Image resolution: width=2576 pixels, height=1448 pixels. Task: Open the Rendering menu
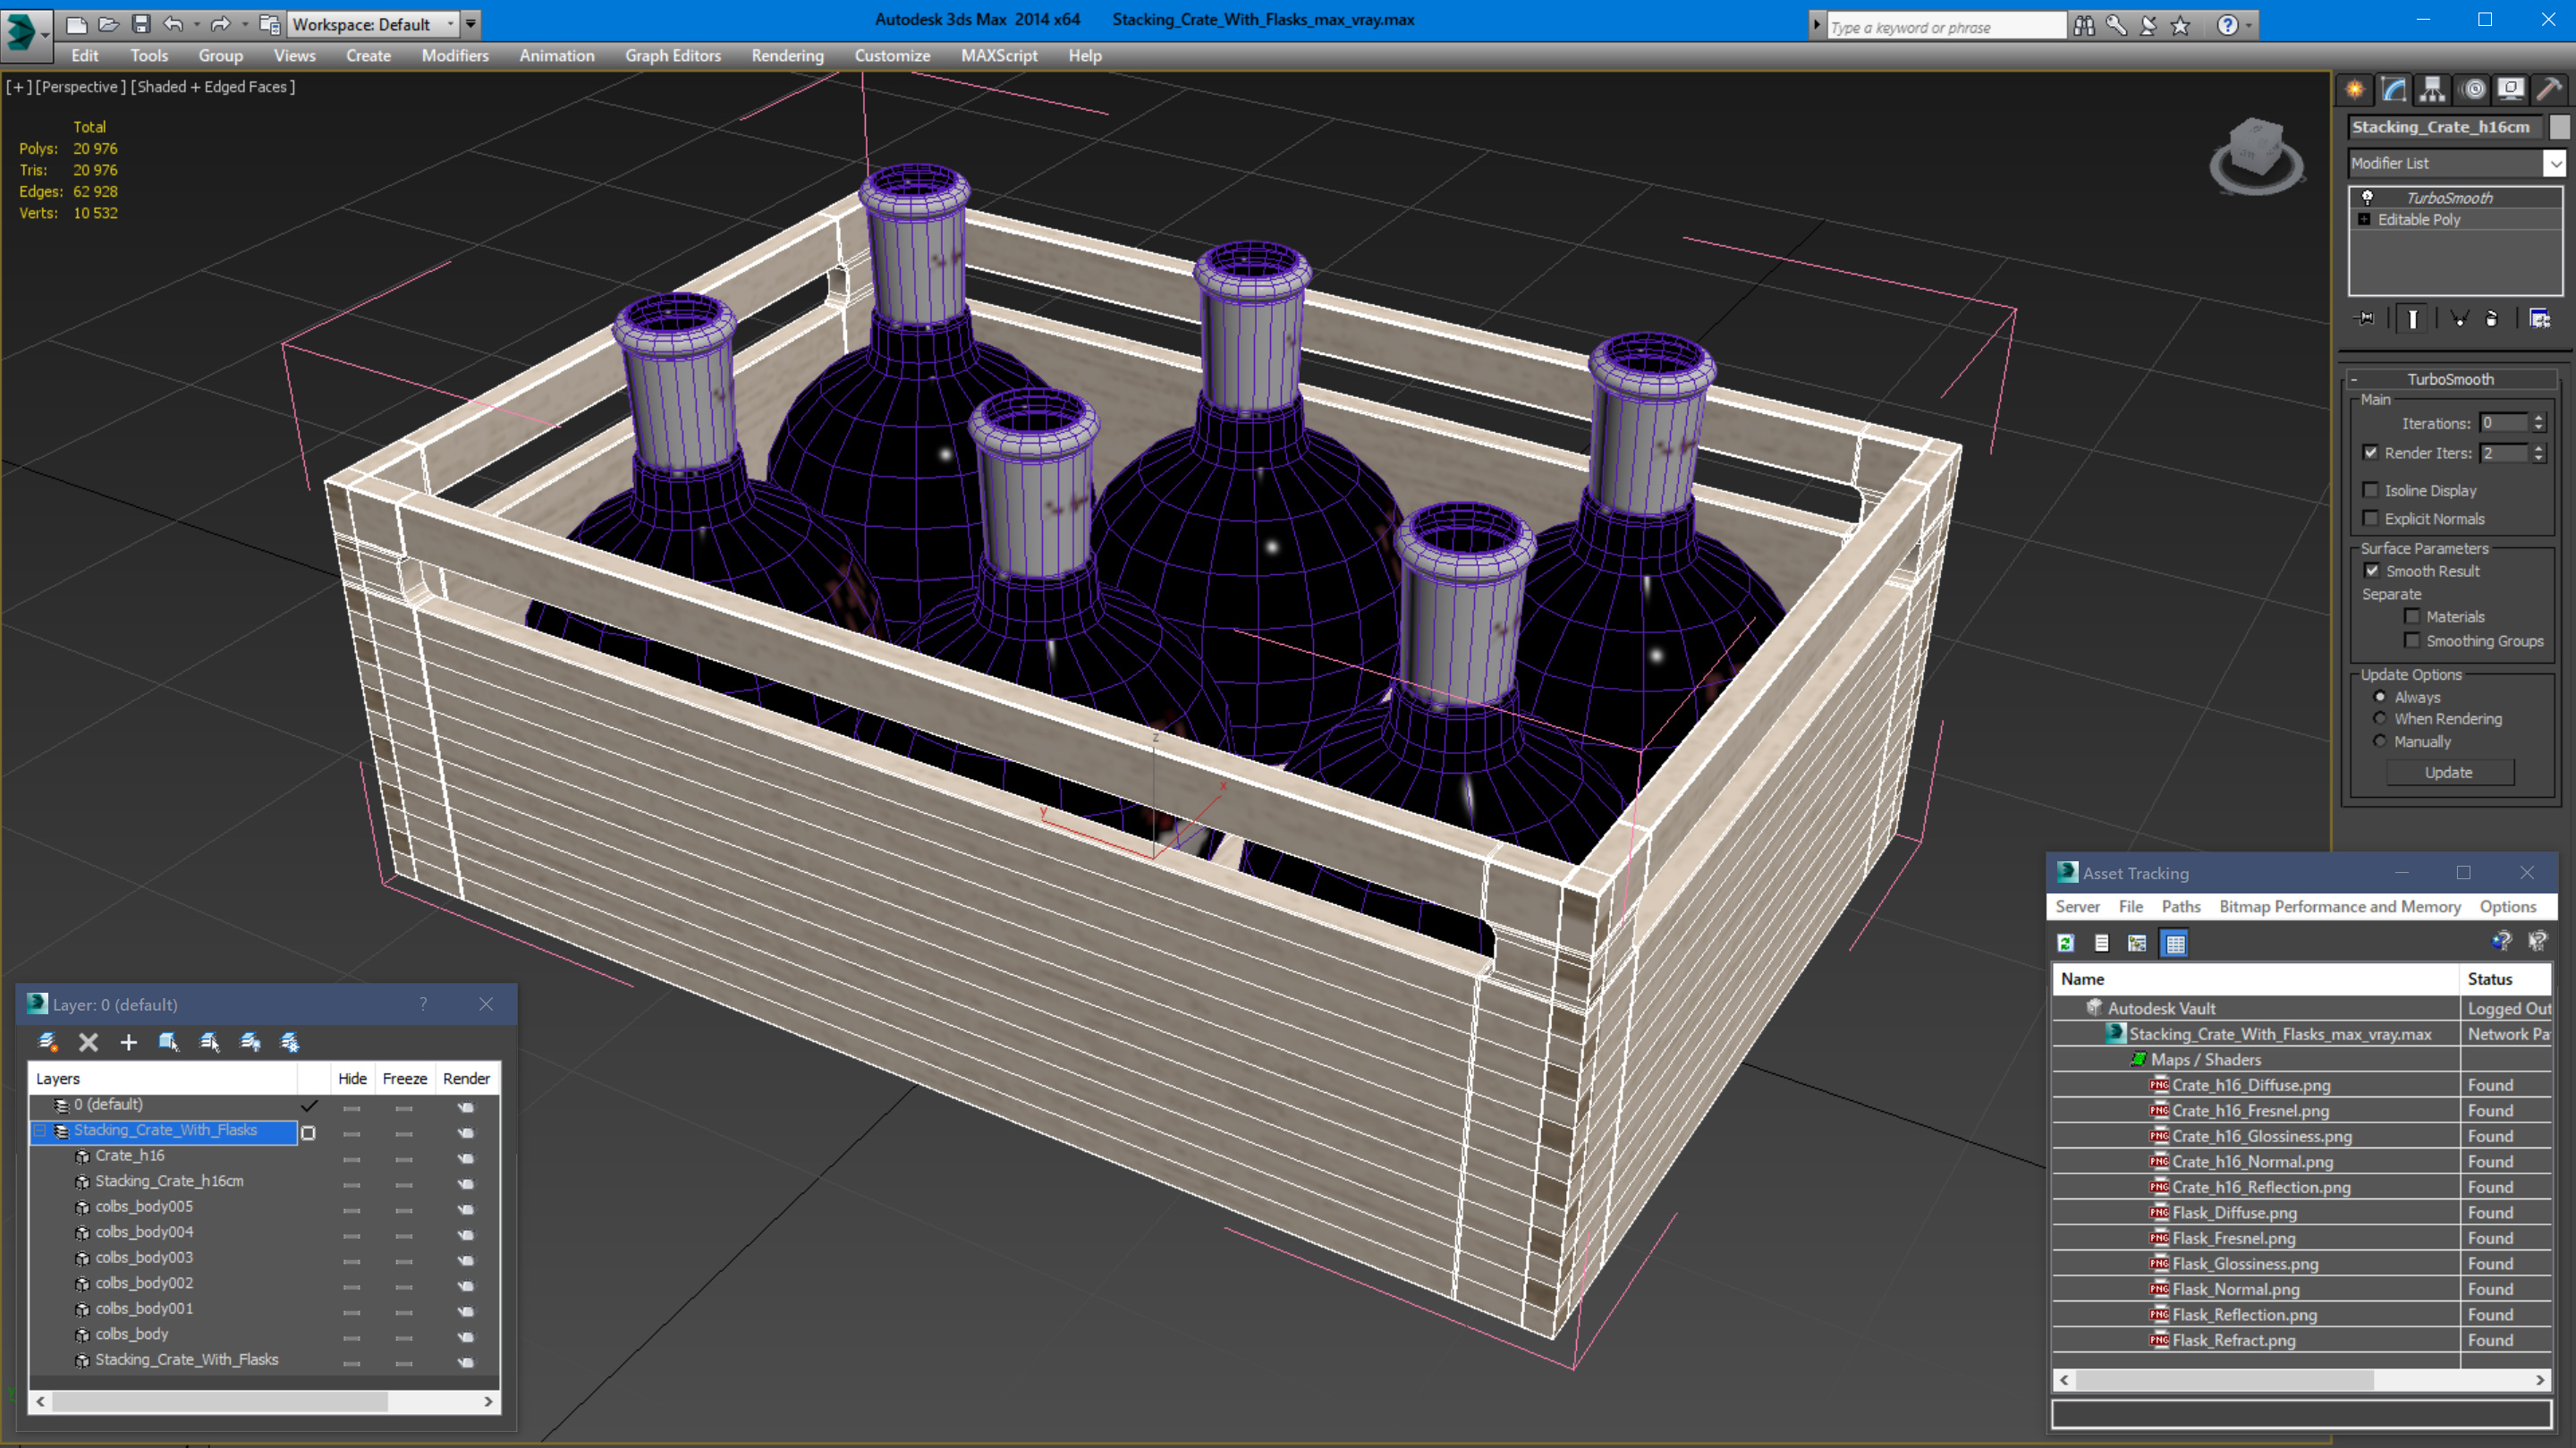tap(787, 56)
